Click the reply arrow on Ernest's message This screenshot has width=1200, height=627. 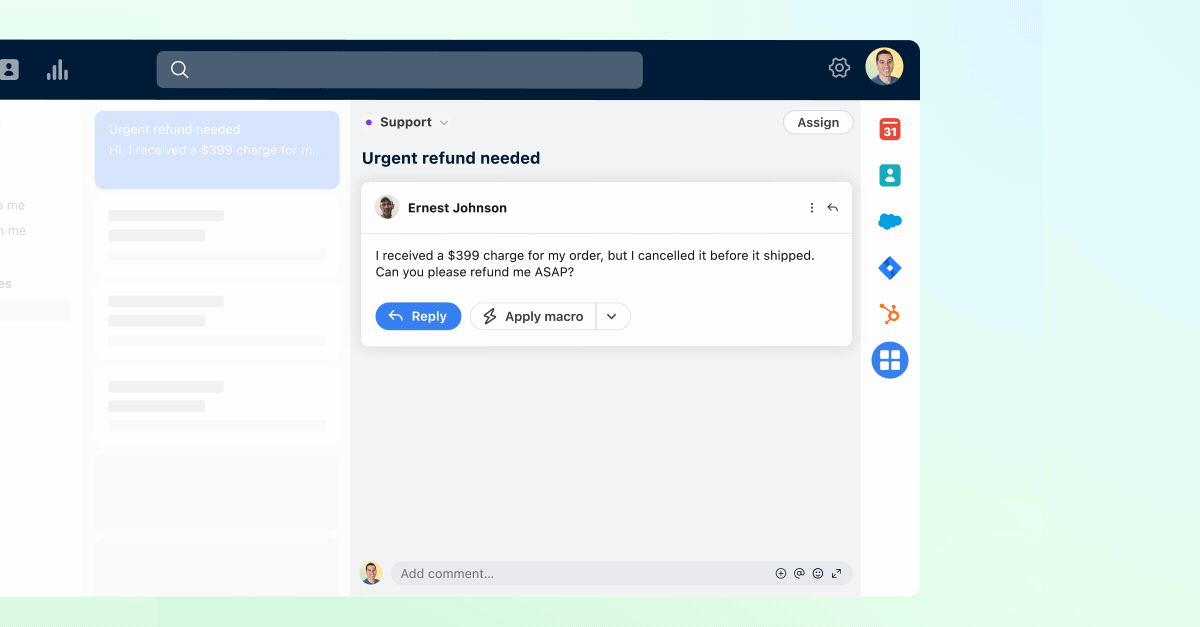[x=833, y=207]
